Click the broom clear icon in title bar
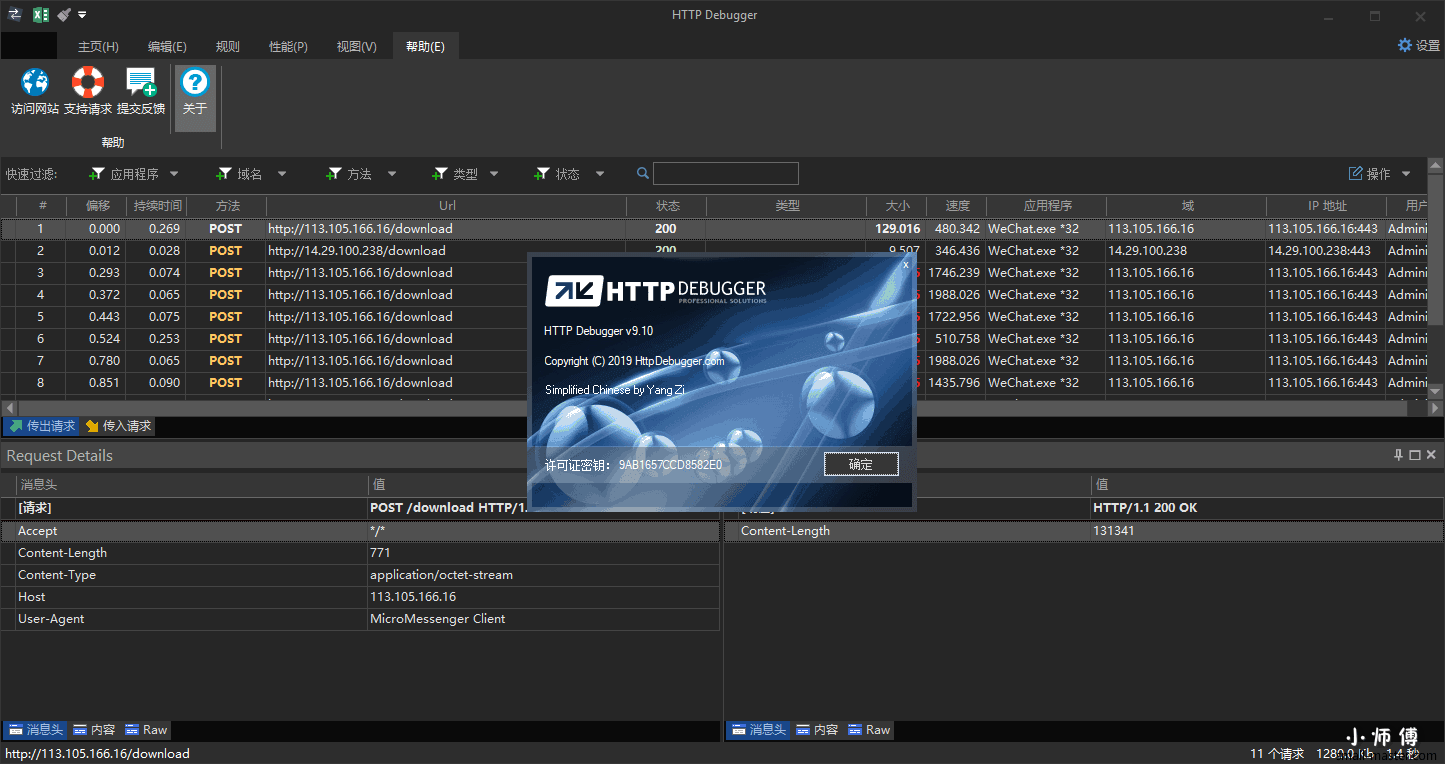This screenshot has height=764, width=1445. [x=64, y=15]
